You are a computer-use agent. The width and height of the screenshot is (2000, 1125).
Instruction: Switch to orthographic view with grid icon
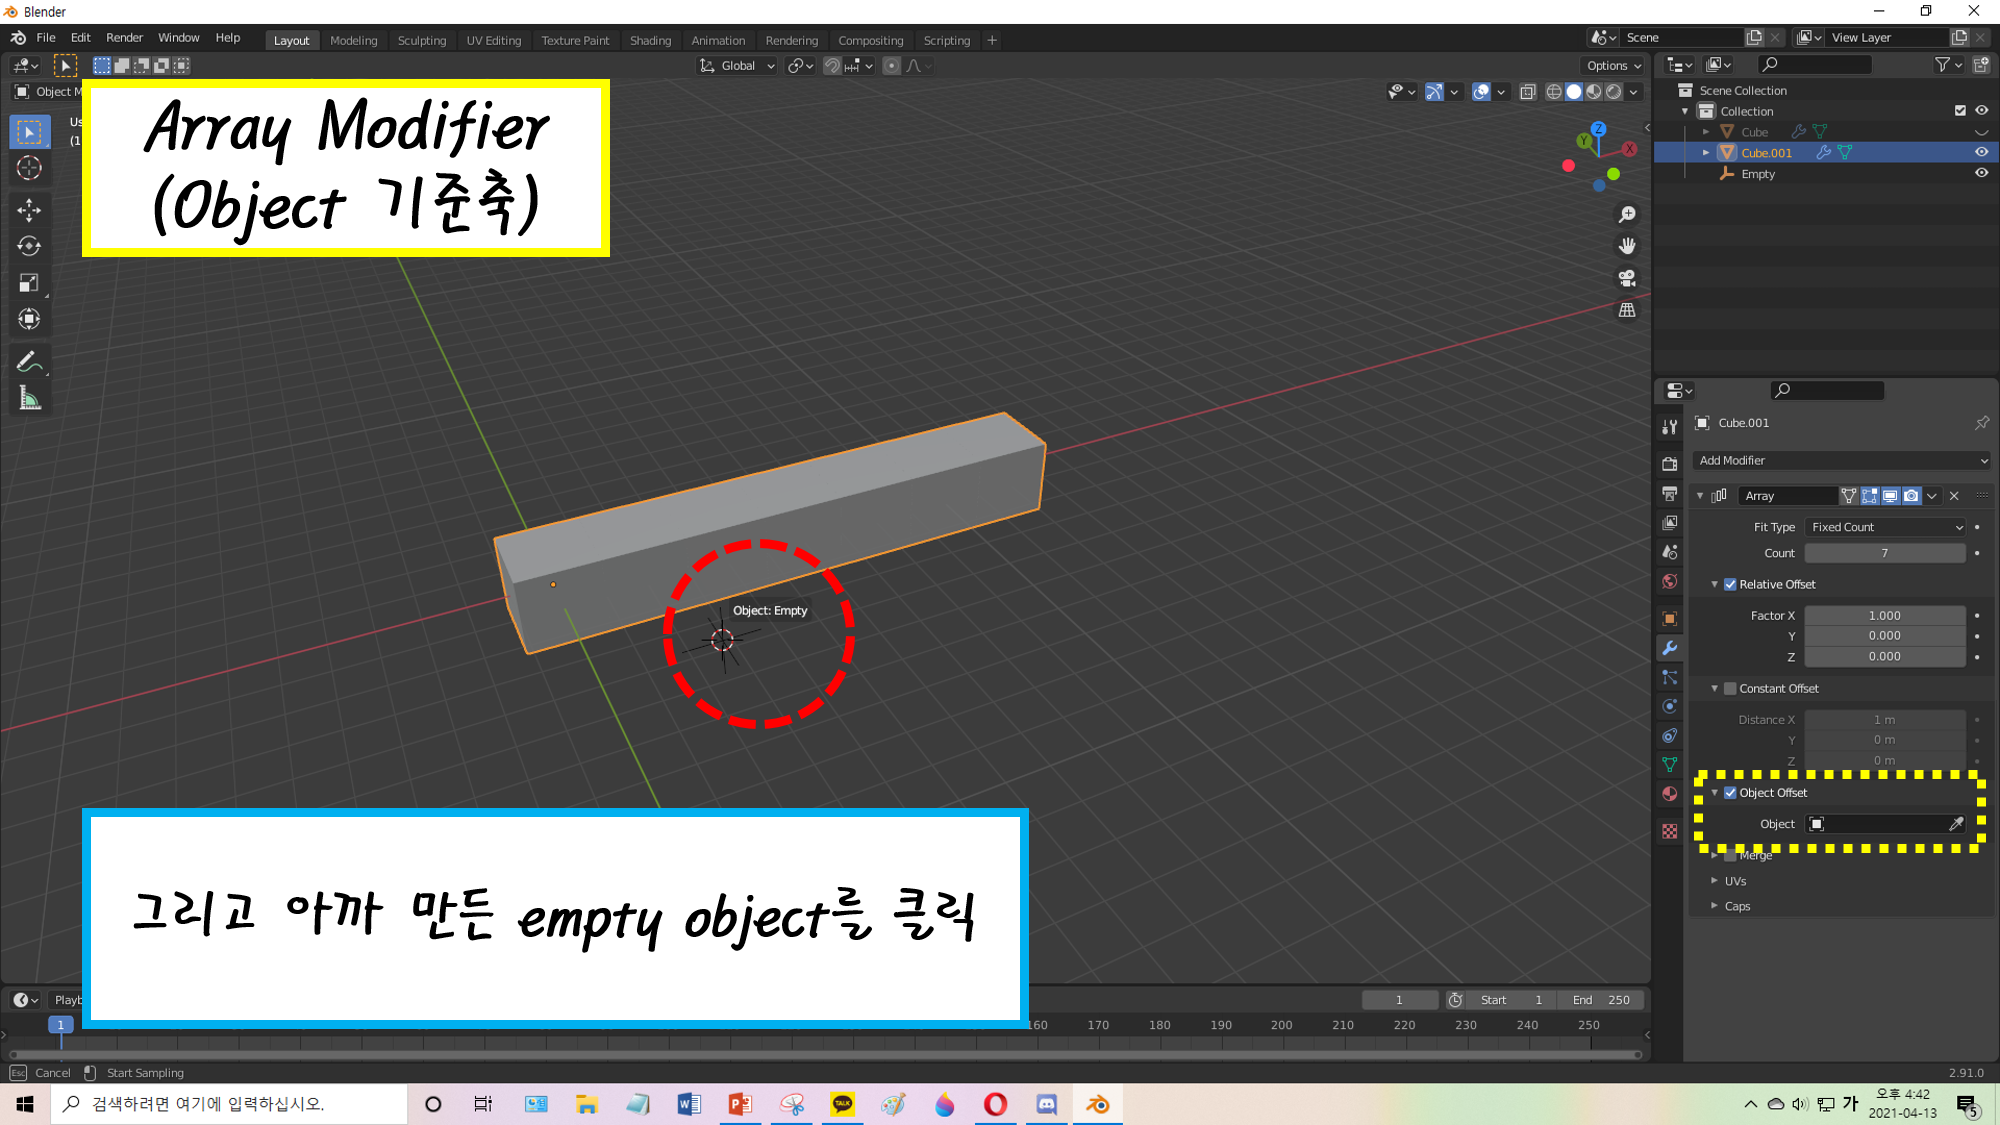1627,310
